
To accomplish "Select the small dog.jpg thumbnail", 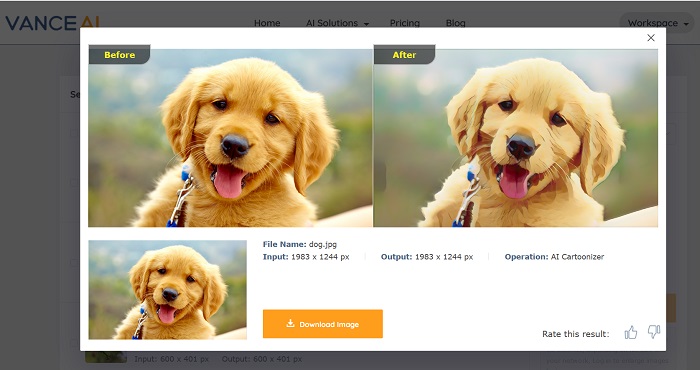I will (167, 290).
